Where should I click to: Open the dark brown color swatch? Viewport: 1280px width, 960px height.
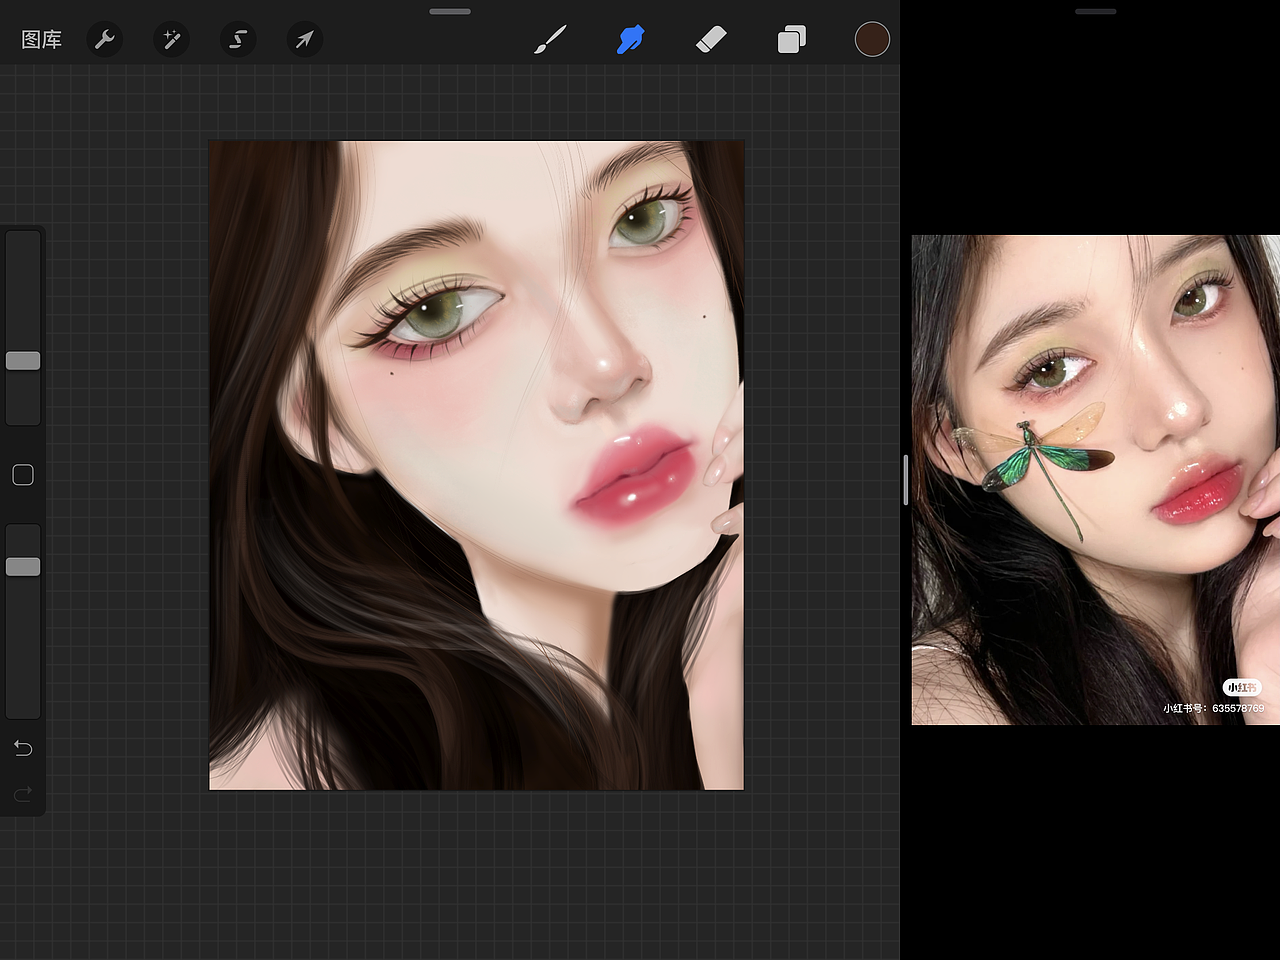(872, 40)
